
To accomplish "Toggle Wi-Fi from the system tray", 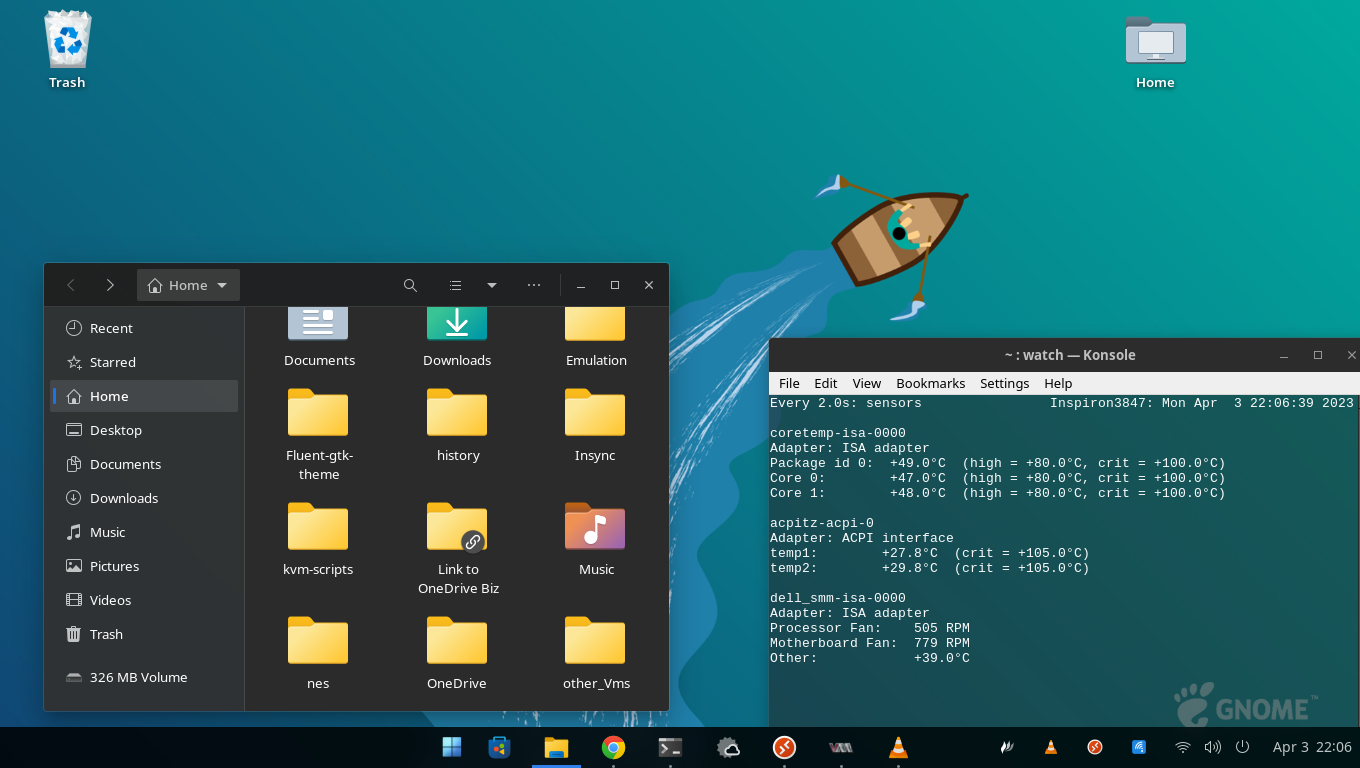I will click(x=1181, y=747).
